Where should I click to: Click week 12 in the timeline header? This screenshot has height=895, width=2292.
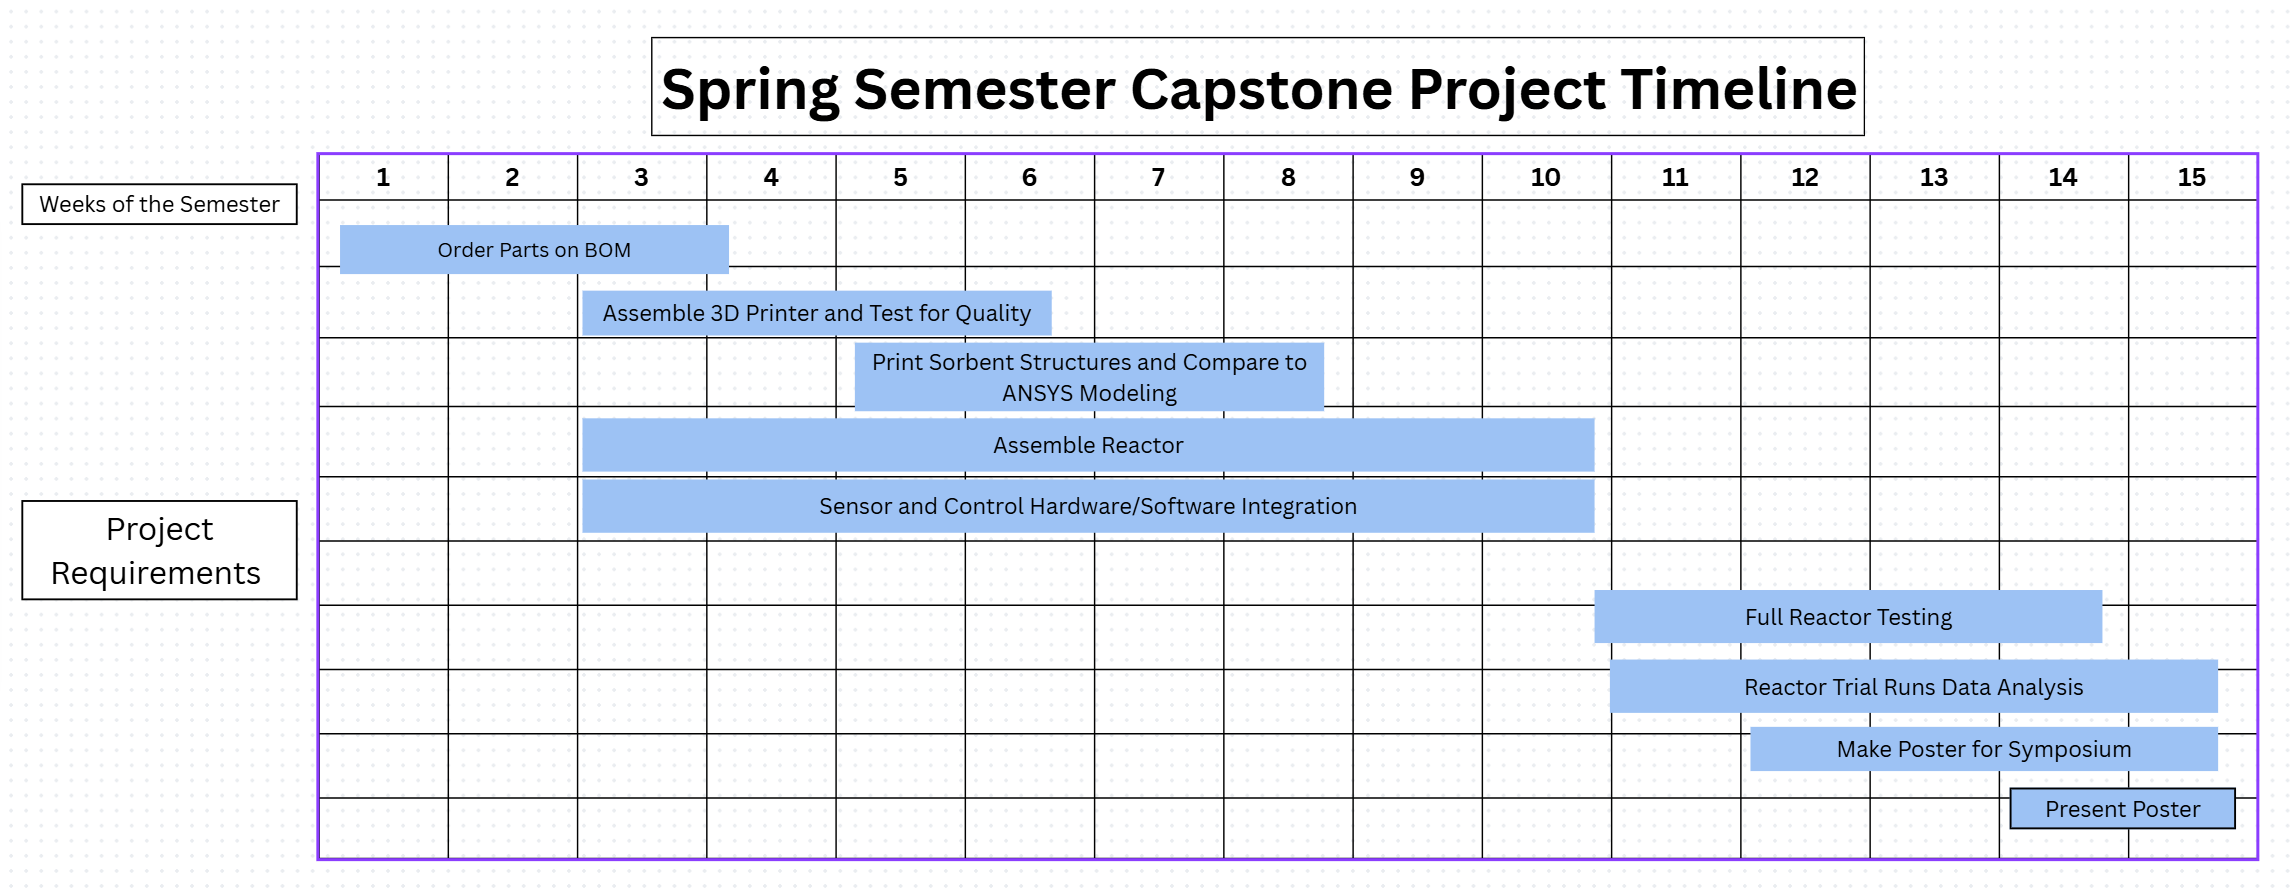click(x=1805, y=178)
